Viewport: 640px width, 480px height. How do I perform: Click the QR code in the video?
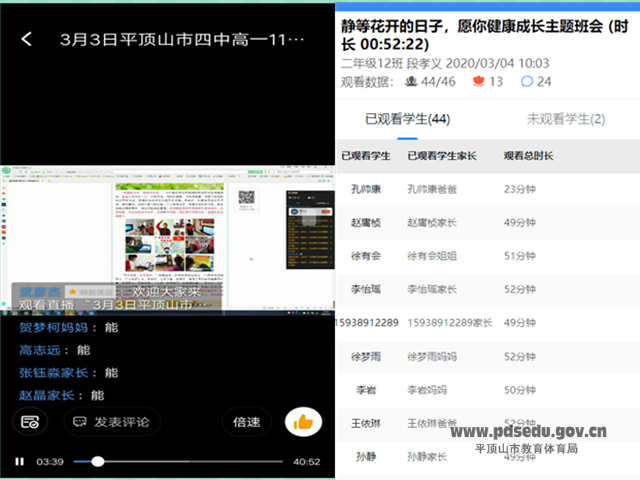[x=247, y=199]
